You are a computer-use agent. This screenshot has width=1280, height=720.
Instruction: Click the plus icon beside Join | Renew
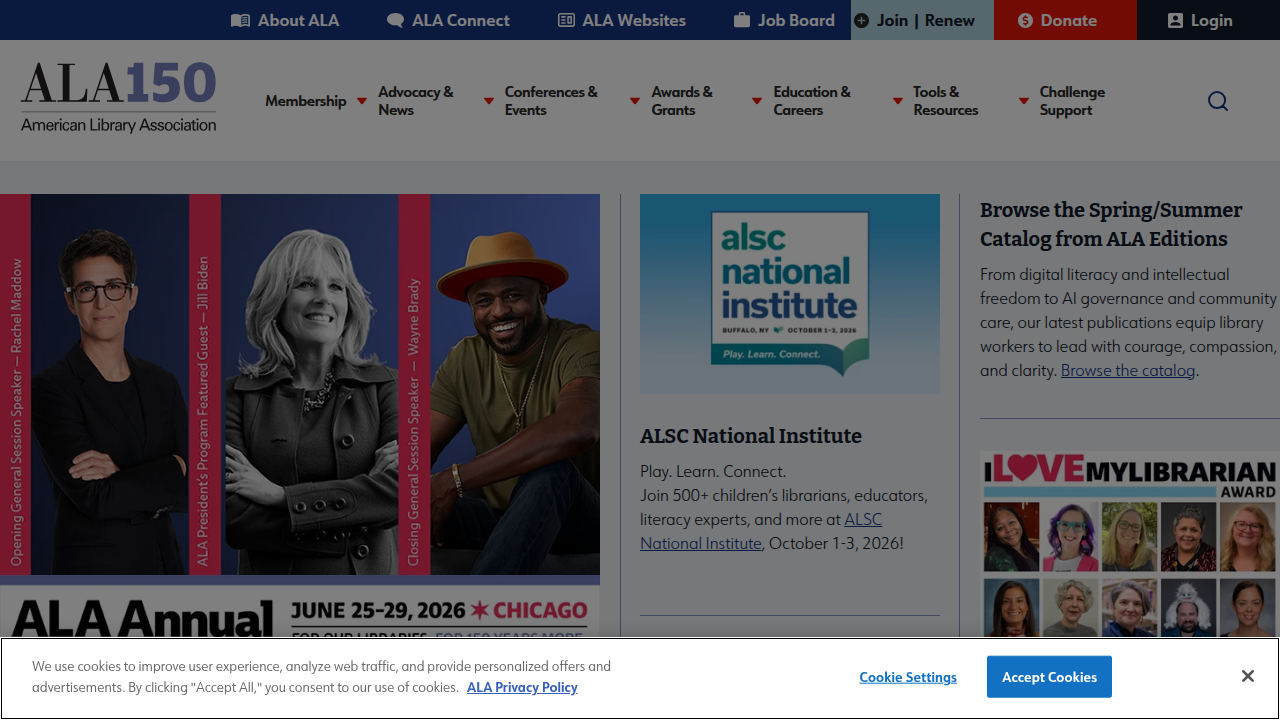click(861, 20)
